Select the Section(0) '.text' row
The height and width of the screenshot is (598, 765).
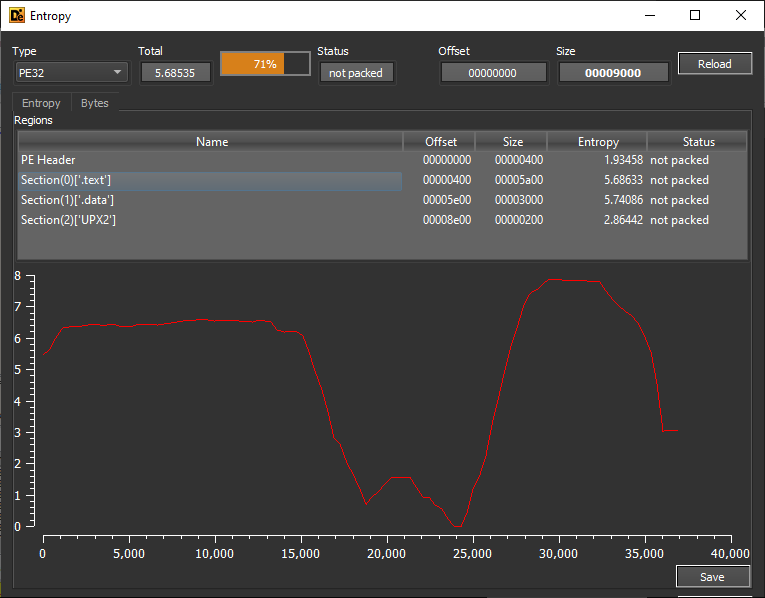210,180
